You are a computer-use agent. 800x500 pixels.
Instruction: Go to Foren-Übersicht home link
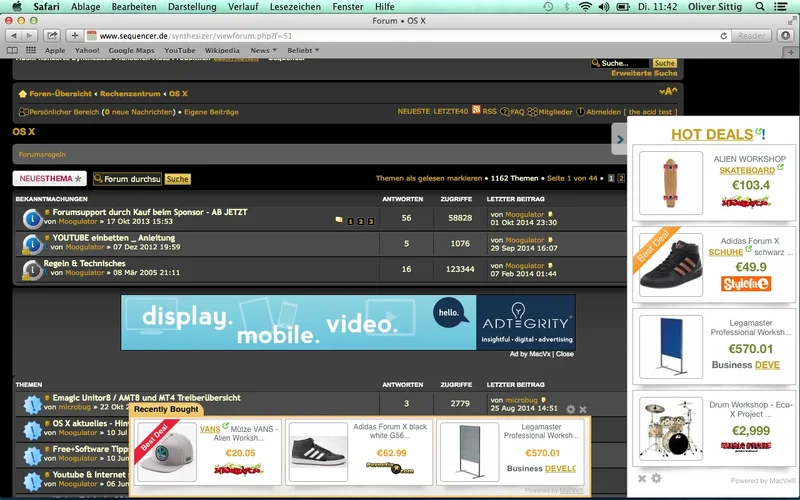(60, 93)
